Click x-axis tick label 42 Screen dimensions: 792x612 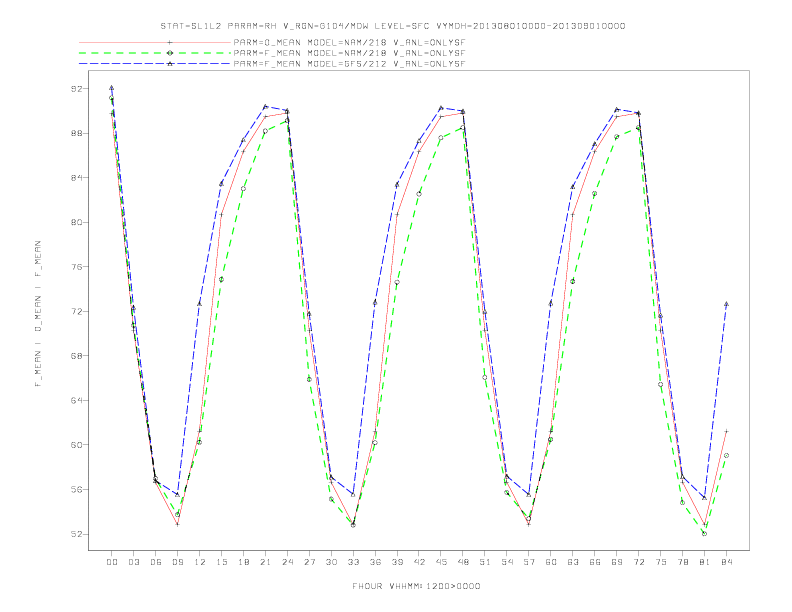point(419,562)
